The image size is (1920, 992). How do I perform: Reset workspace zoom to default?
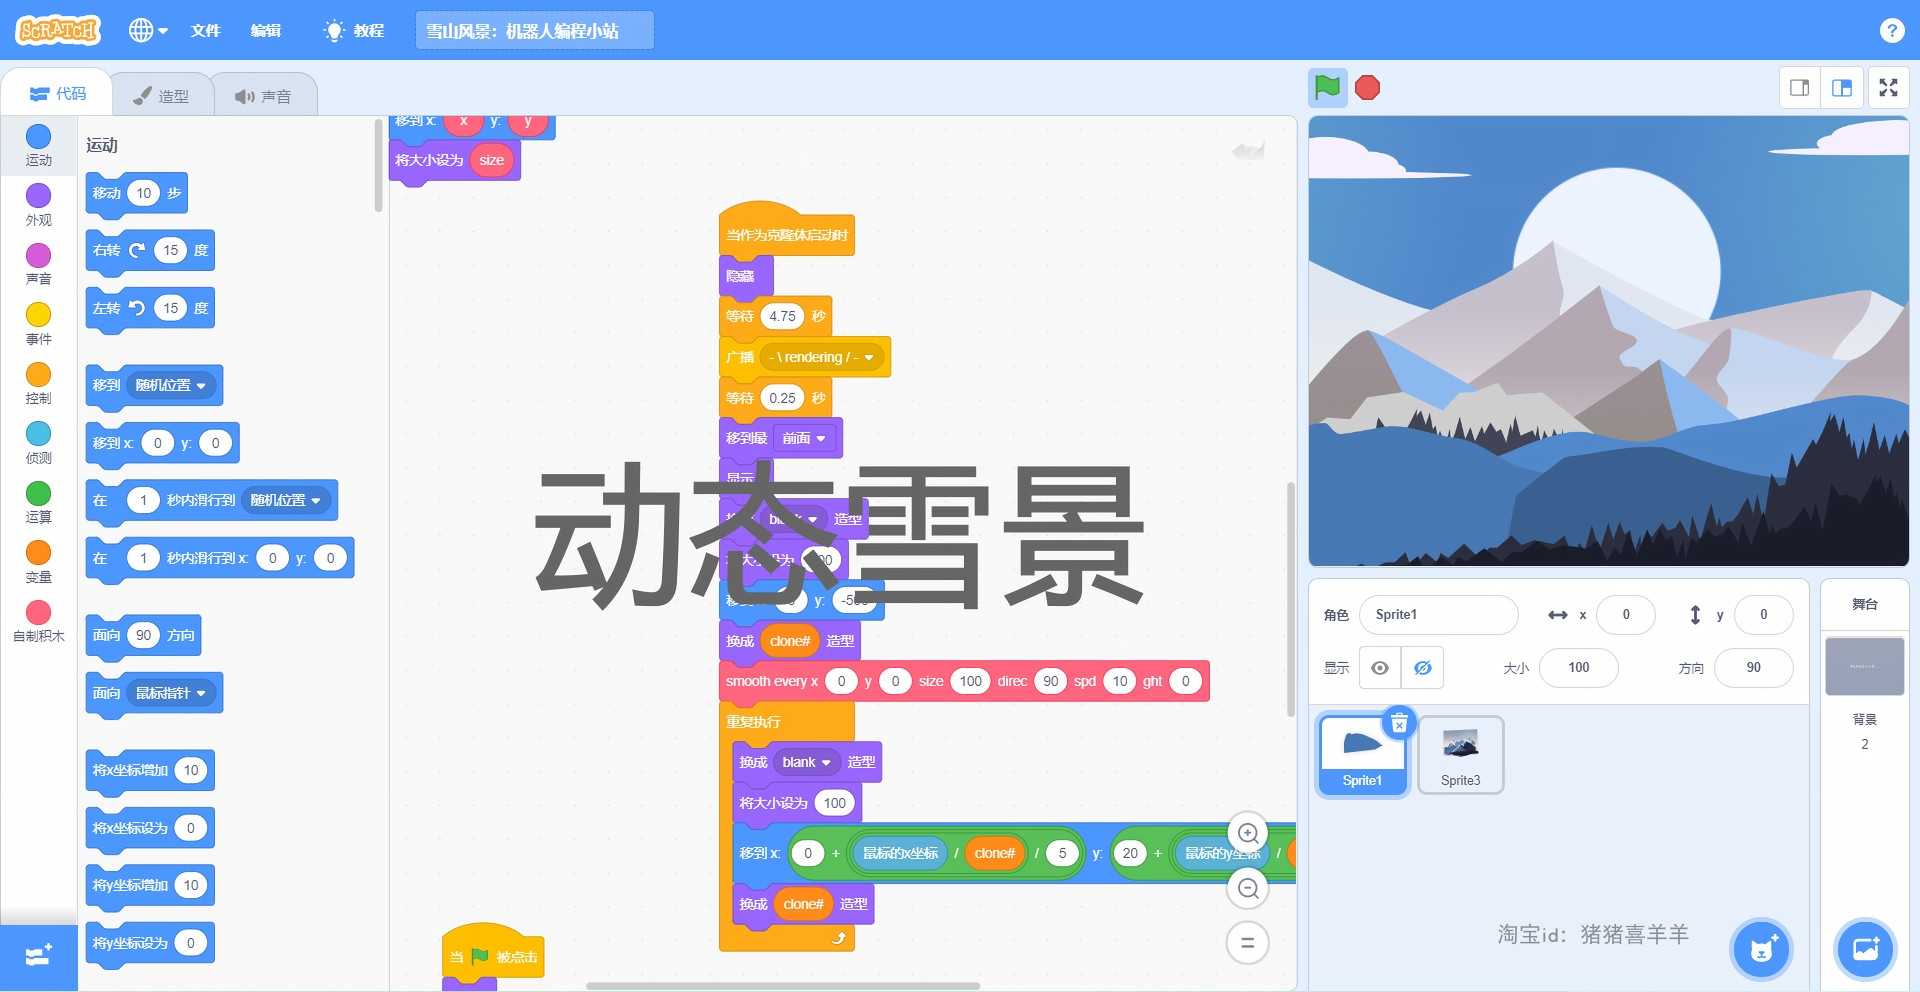pos(1247,942)
